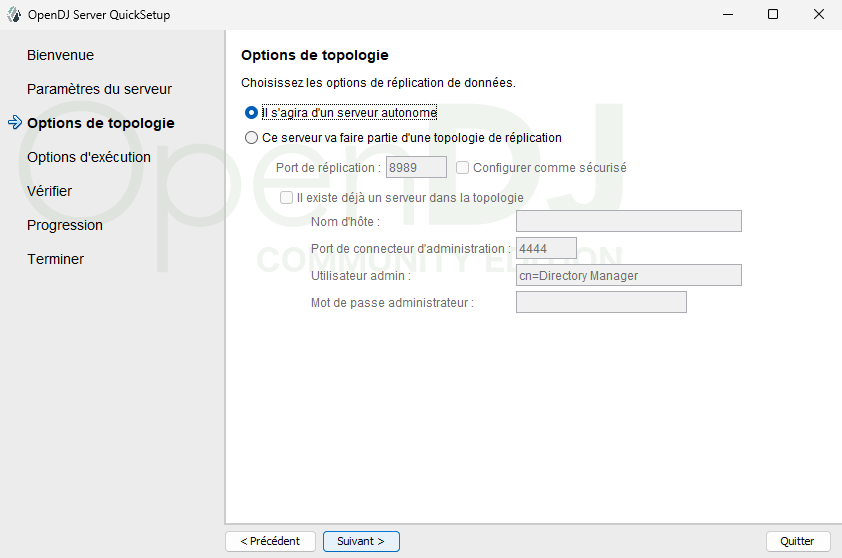This screenshot has width=842, height=558.
Task: Select the Vérifier step in sidebar
Action: pos(50,191)
